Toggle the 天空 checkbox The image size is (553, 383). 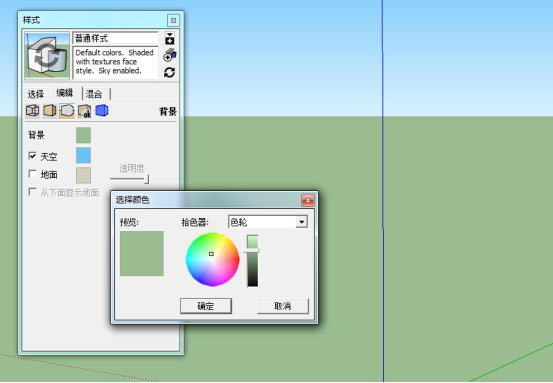(x=32, y=156)
